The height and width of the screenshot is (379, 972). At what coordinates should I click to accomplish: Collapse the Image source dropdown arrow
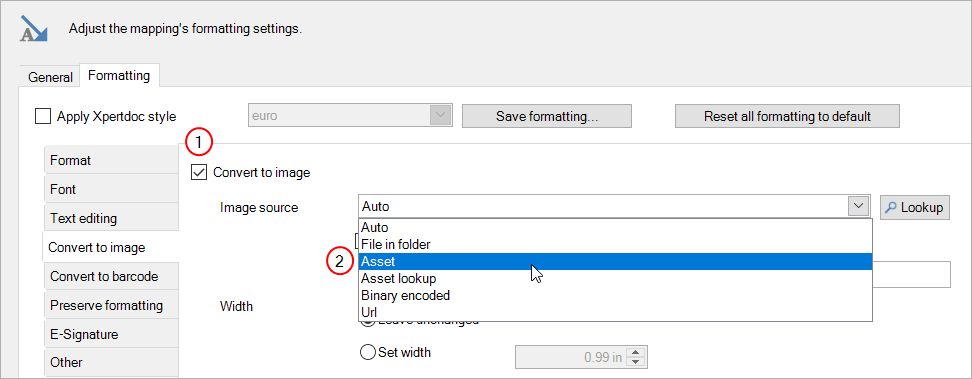[x=859, y=207]
